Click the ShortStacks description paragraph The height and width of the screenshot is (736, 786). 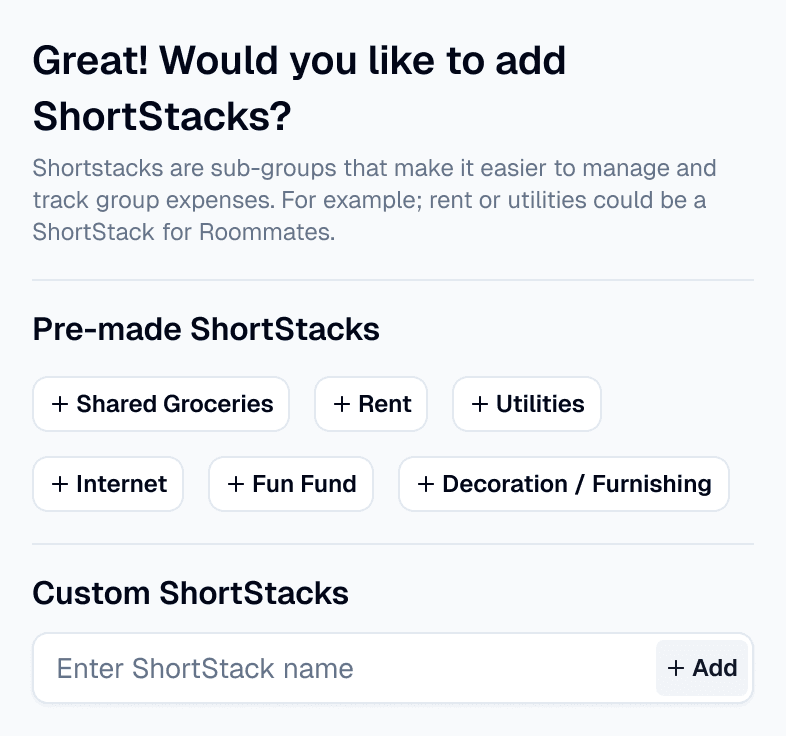tap(375, 200)
